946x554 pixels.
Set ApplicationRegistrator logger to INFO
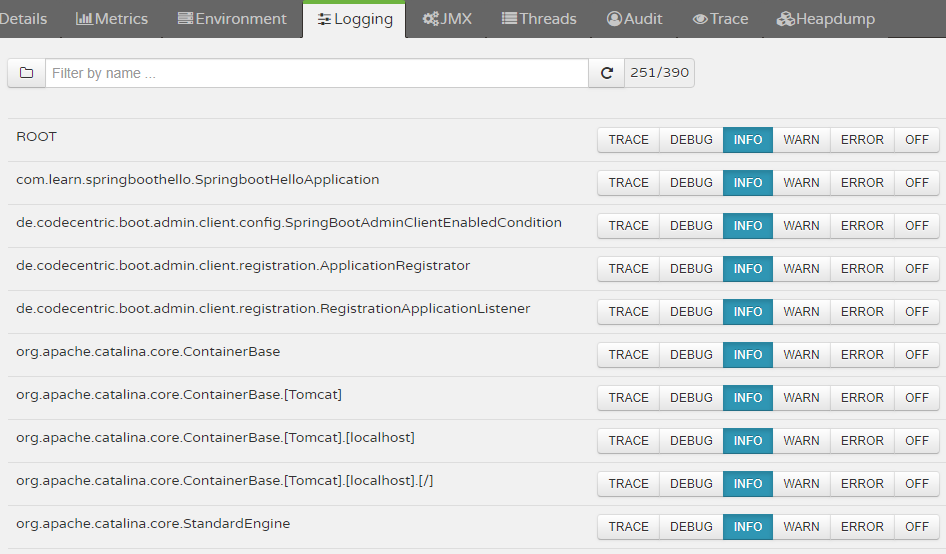pyautogui.click(x=748, y=269)
